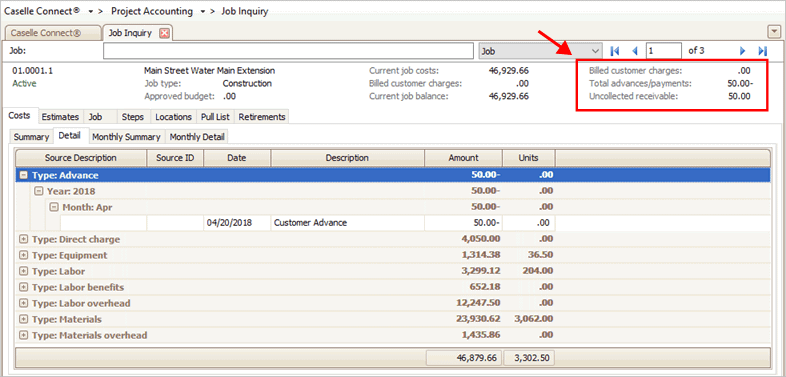Screen dimensions: 786x377
Task: Click the 23,930.62 Materials amount
Action: [478, 319]
